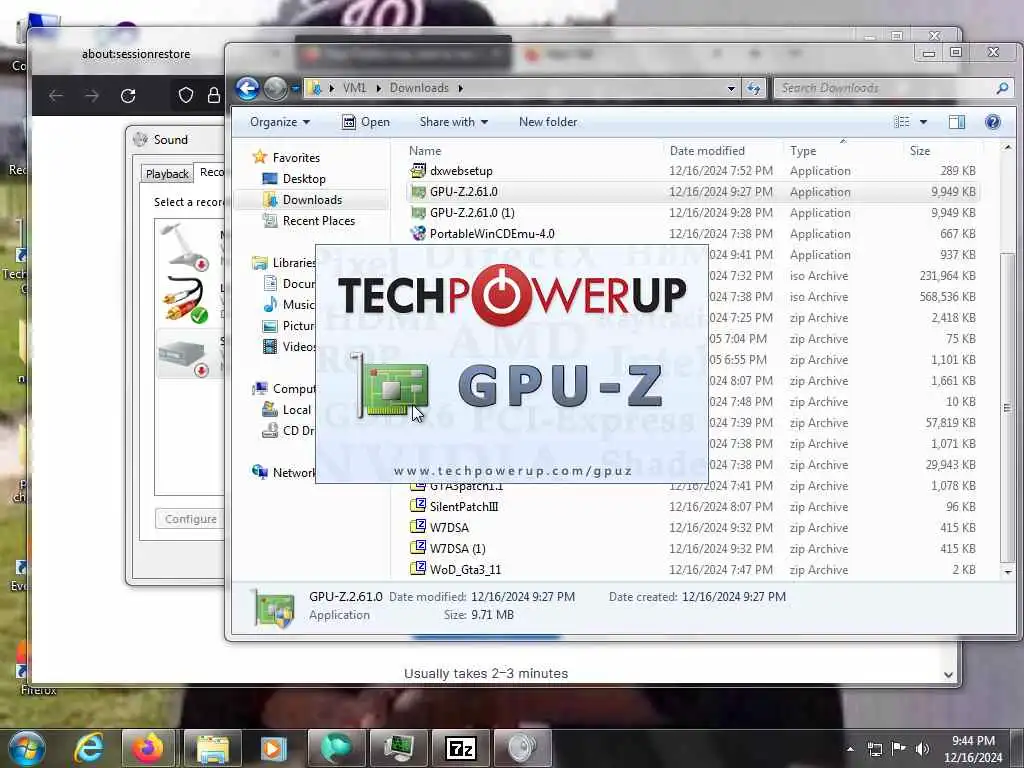This screenshot has height=768, width=1024.
Task: Expand the address bar history dropdown
Action: click(x=731, y=88)
